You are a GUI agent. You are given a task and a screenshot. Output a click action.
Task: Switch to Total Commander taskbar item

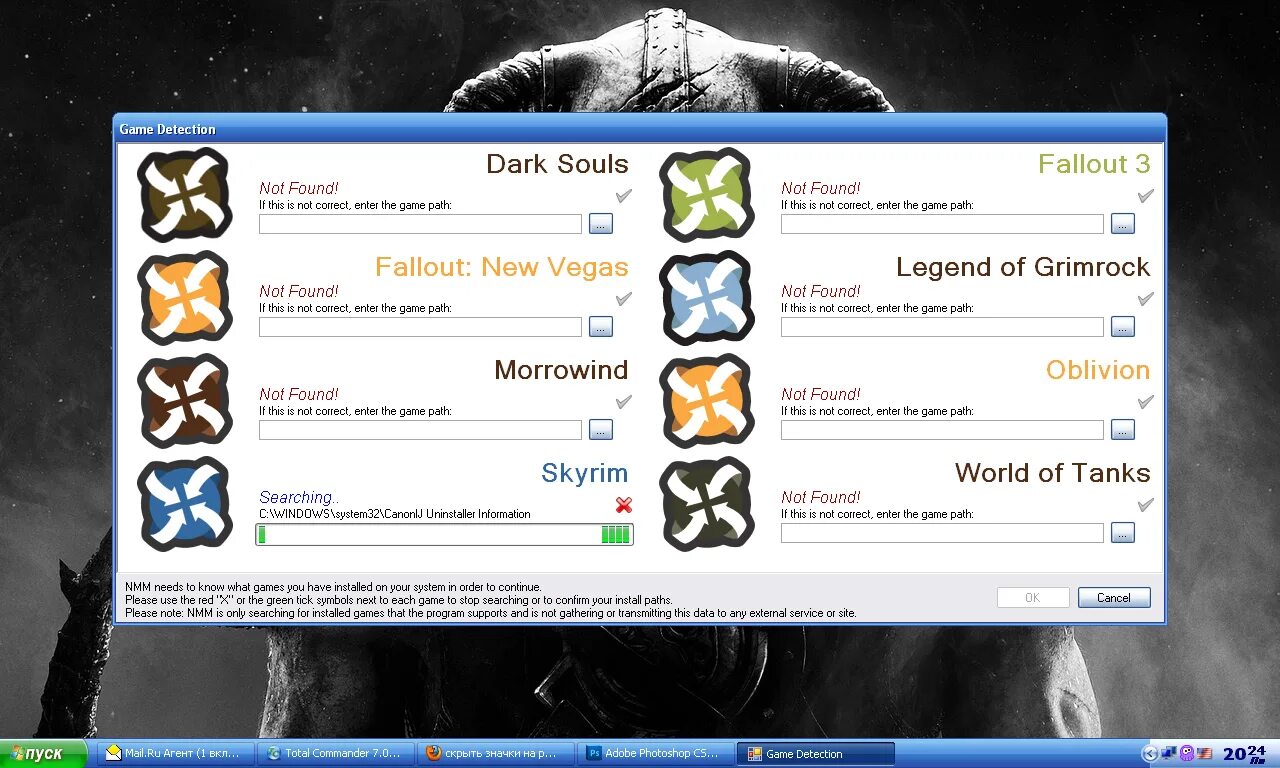point(335,754)
